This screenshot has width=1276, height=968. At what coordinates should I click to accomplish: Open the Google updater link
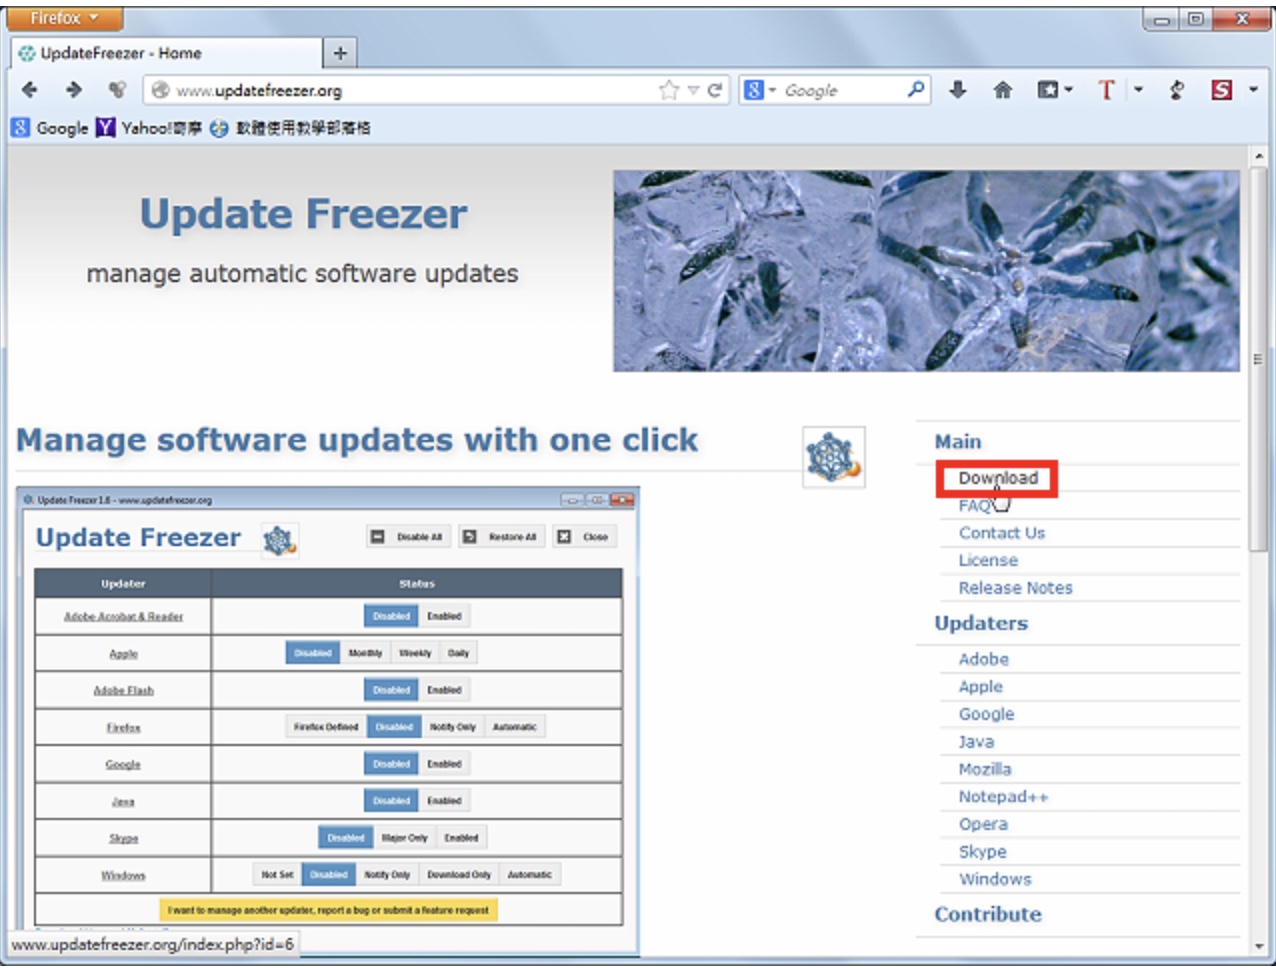pos(986,714)
